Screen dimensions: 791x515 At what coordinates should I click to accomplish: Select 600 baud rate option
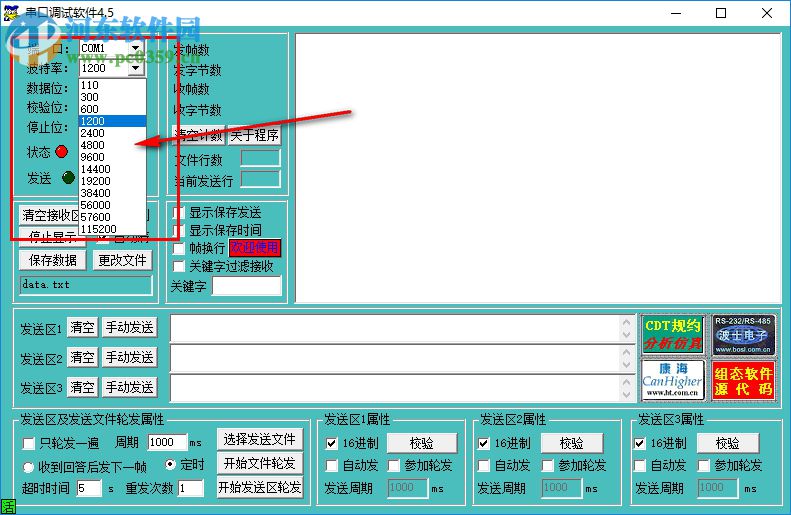[112, 109]
